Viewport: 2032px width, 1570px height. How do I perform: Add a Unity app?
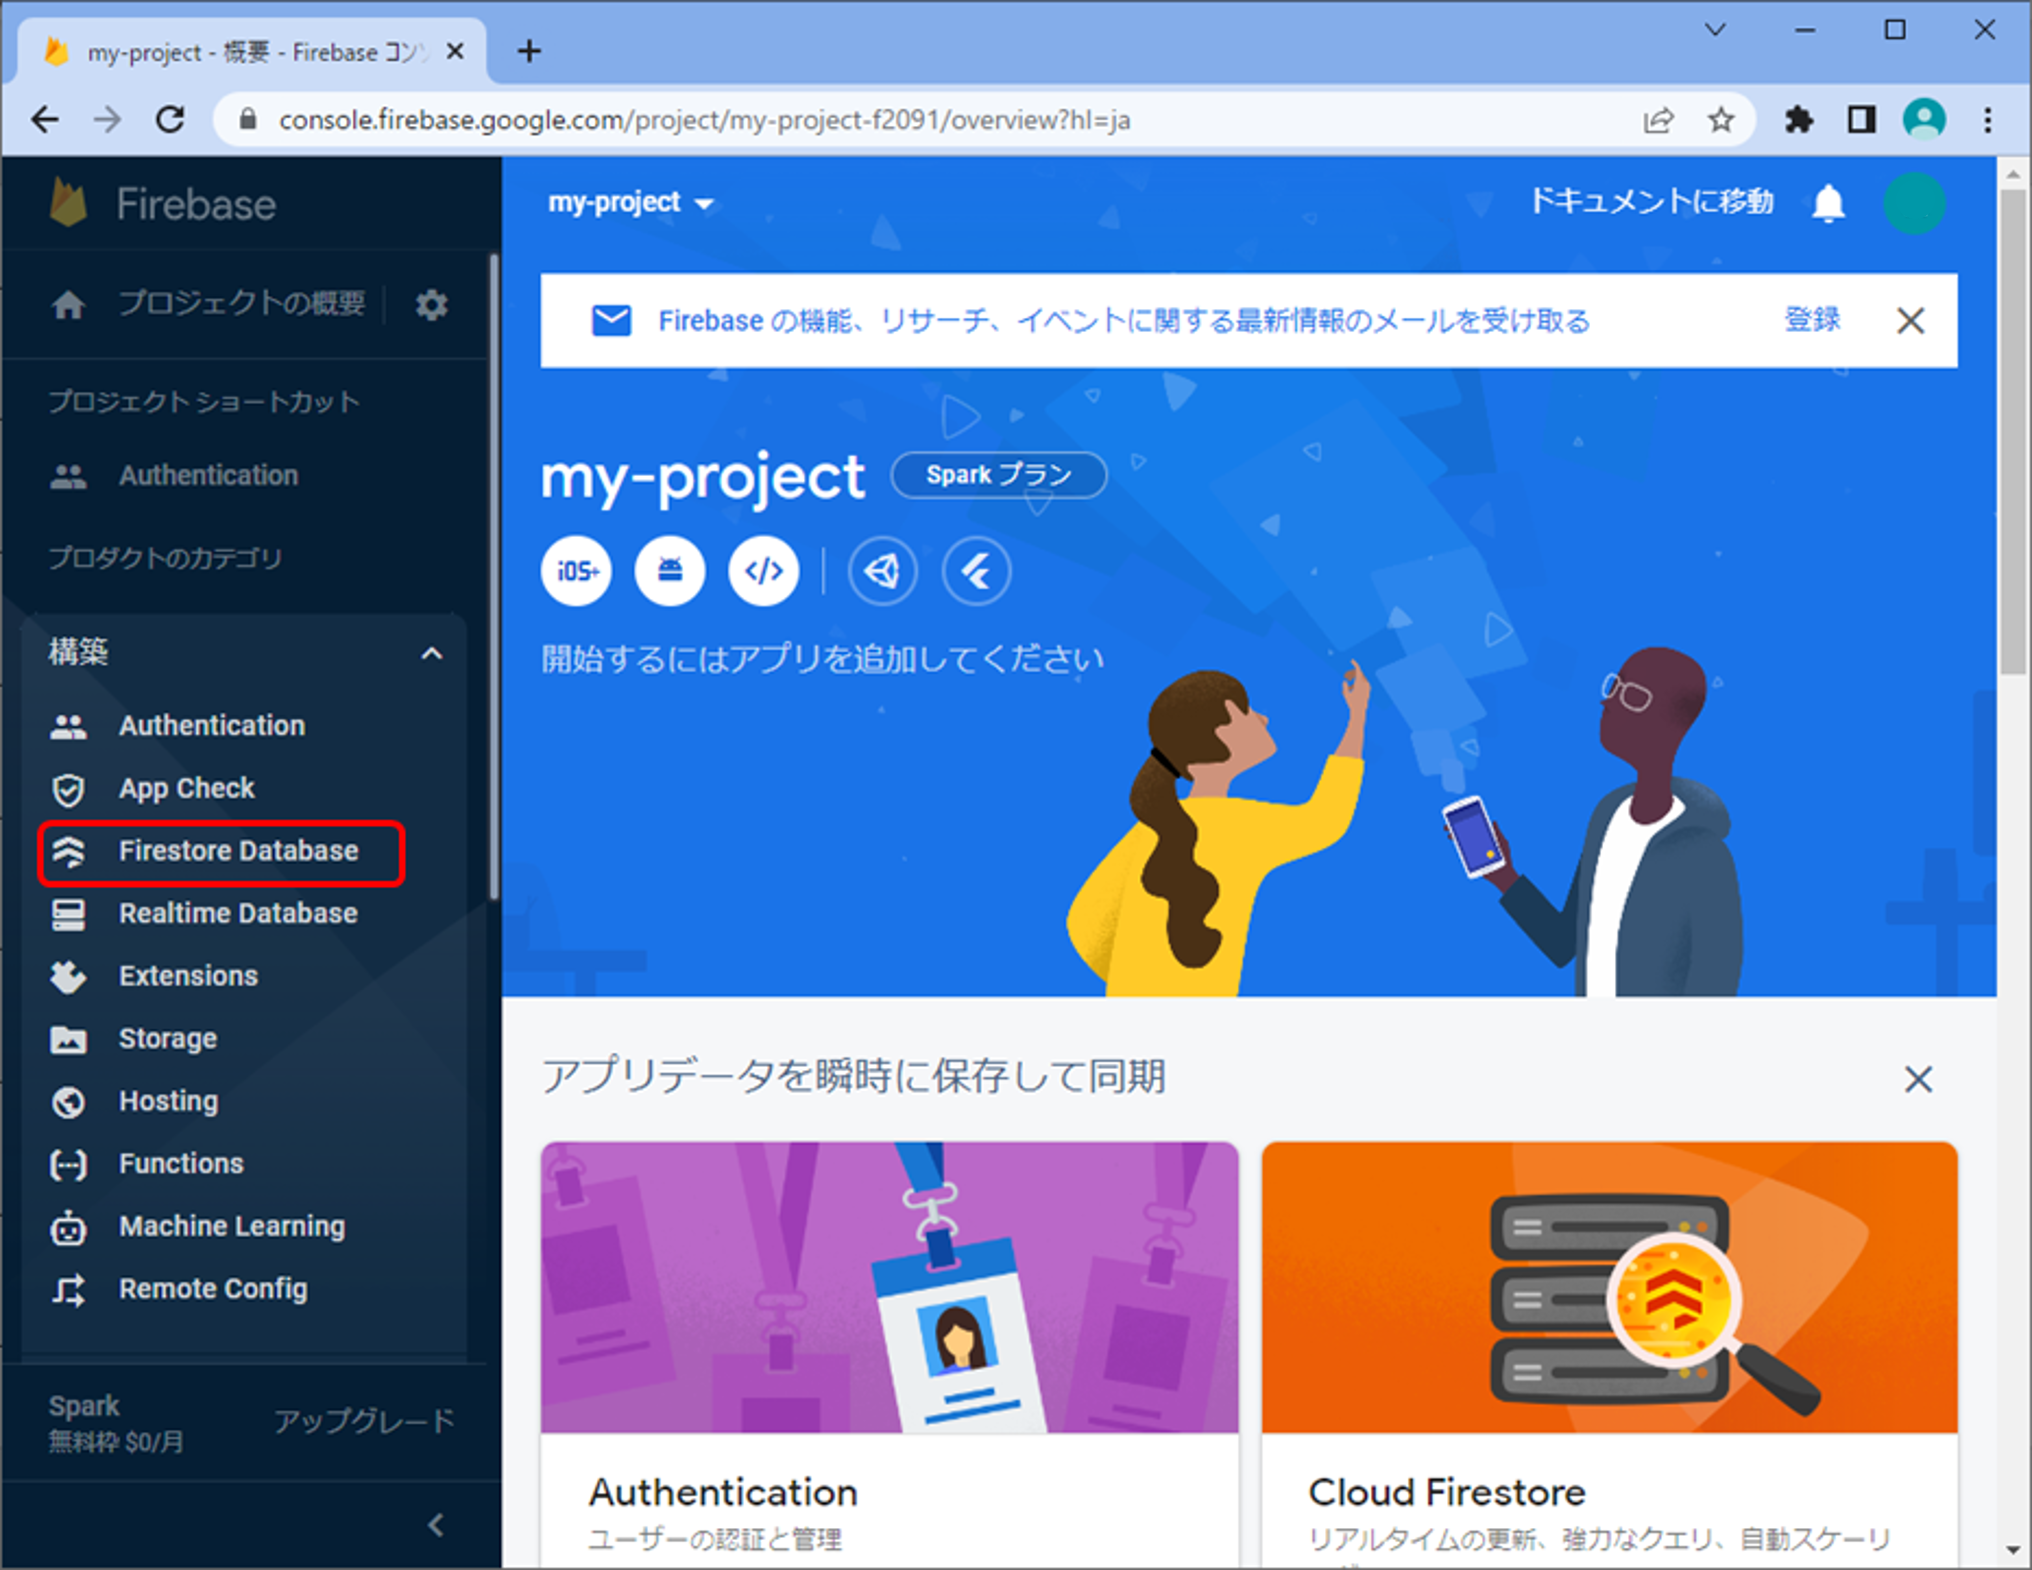click(x=882, y=571)
